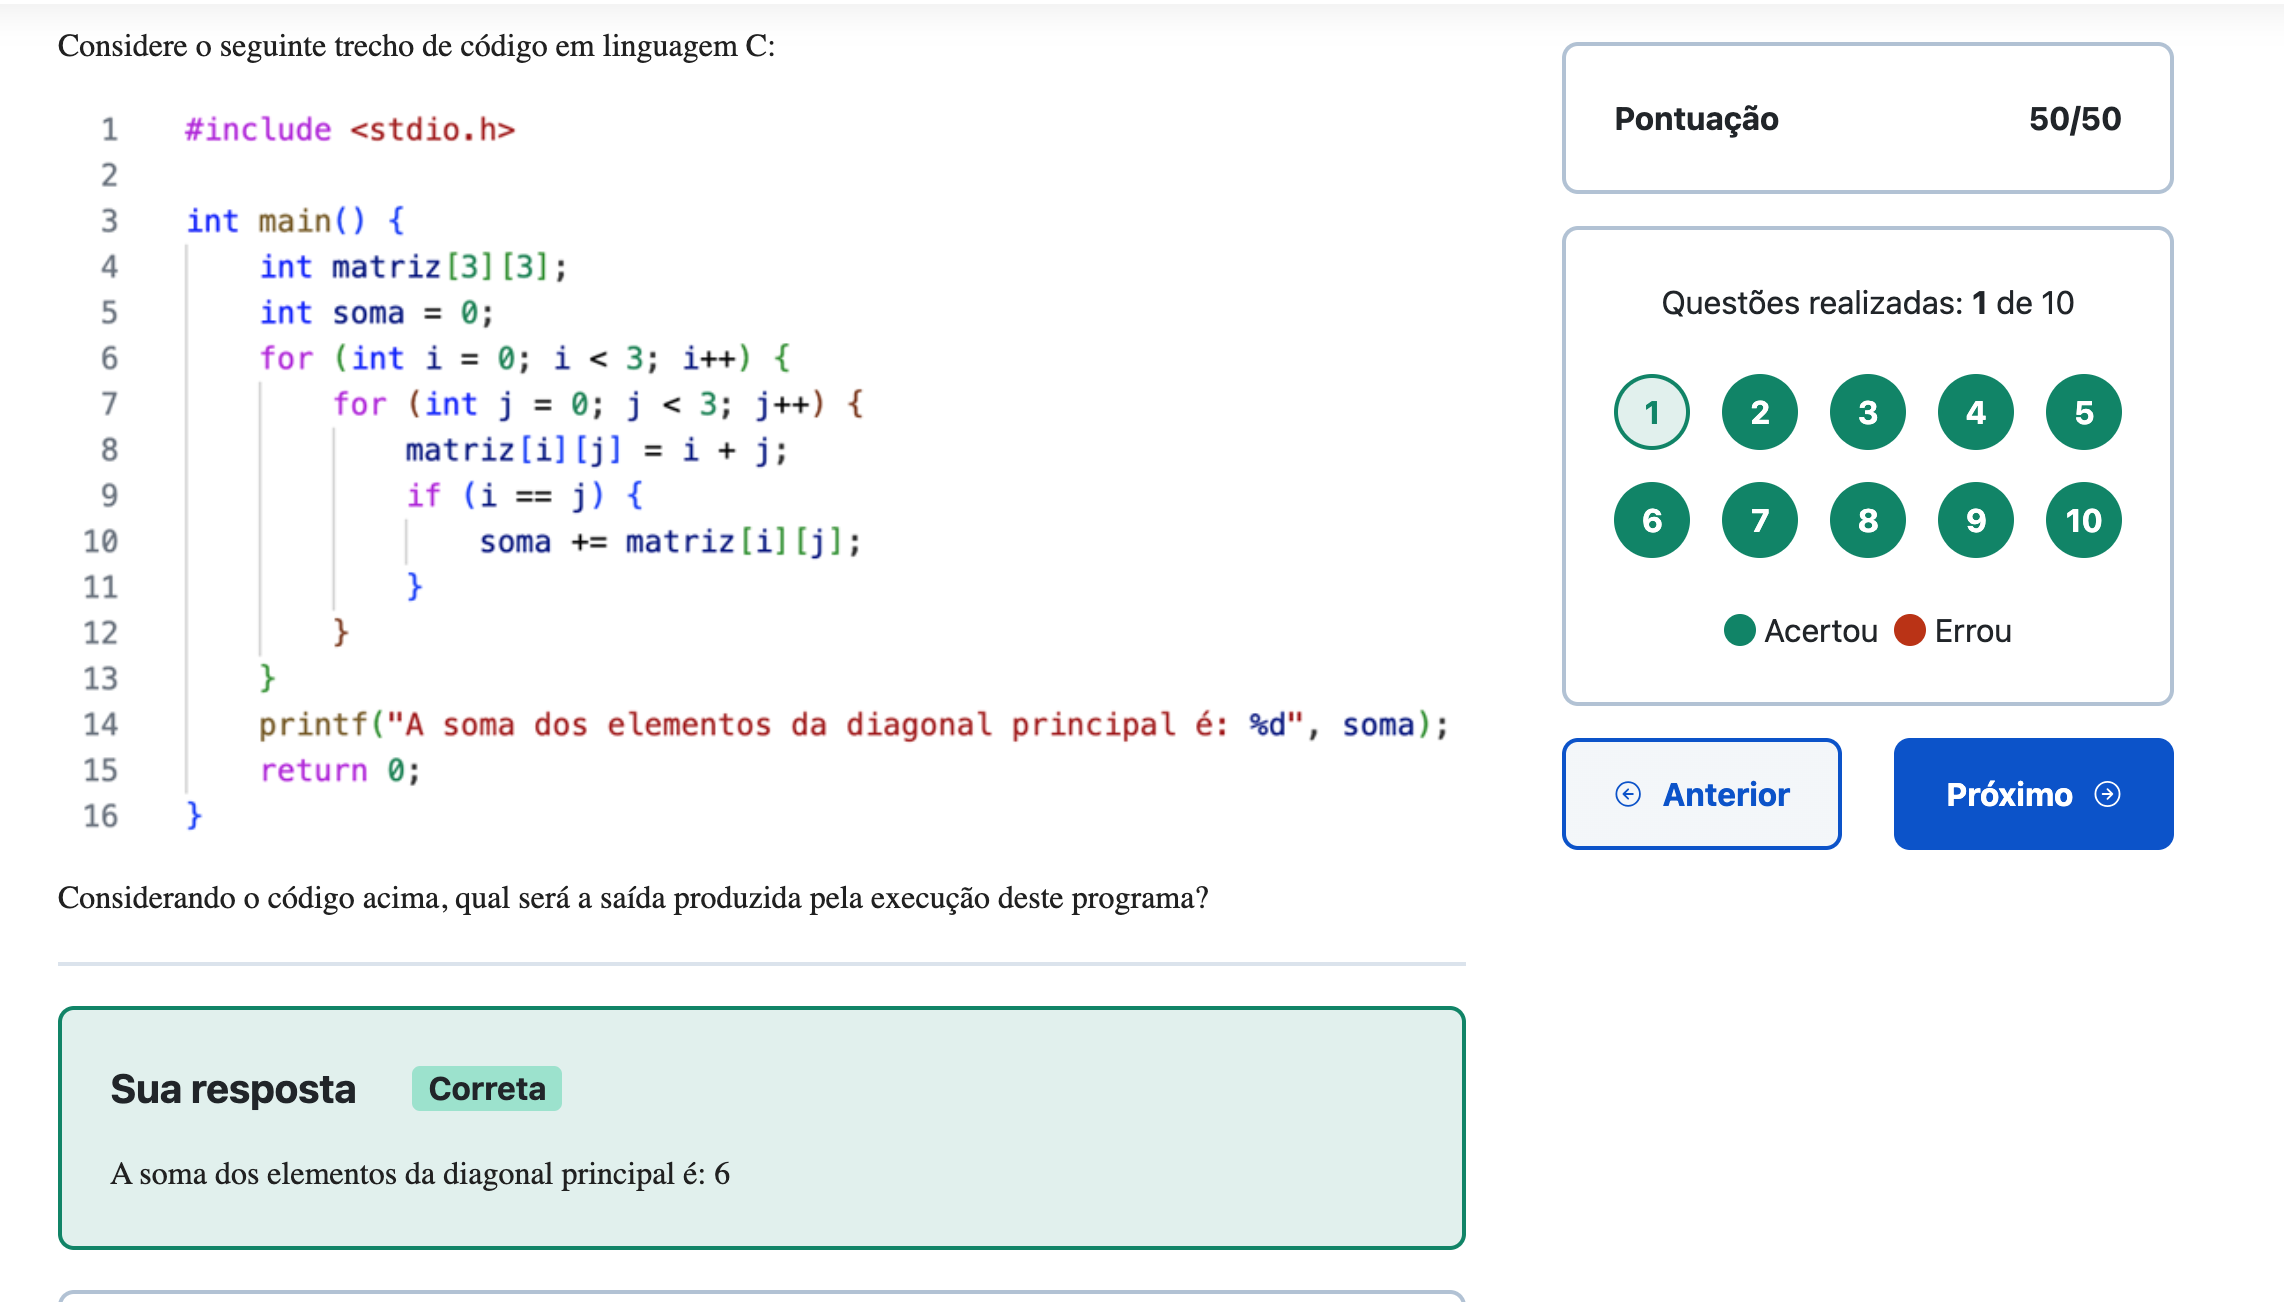Open question 5 circle
This screenshot has width=2284, height=1302.
click(x=2083, y=412)
